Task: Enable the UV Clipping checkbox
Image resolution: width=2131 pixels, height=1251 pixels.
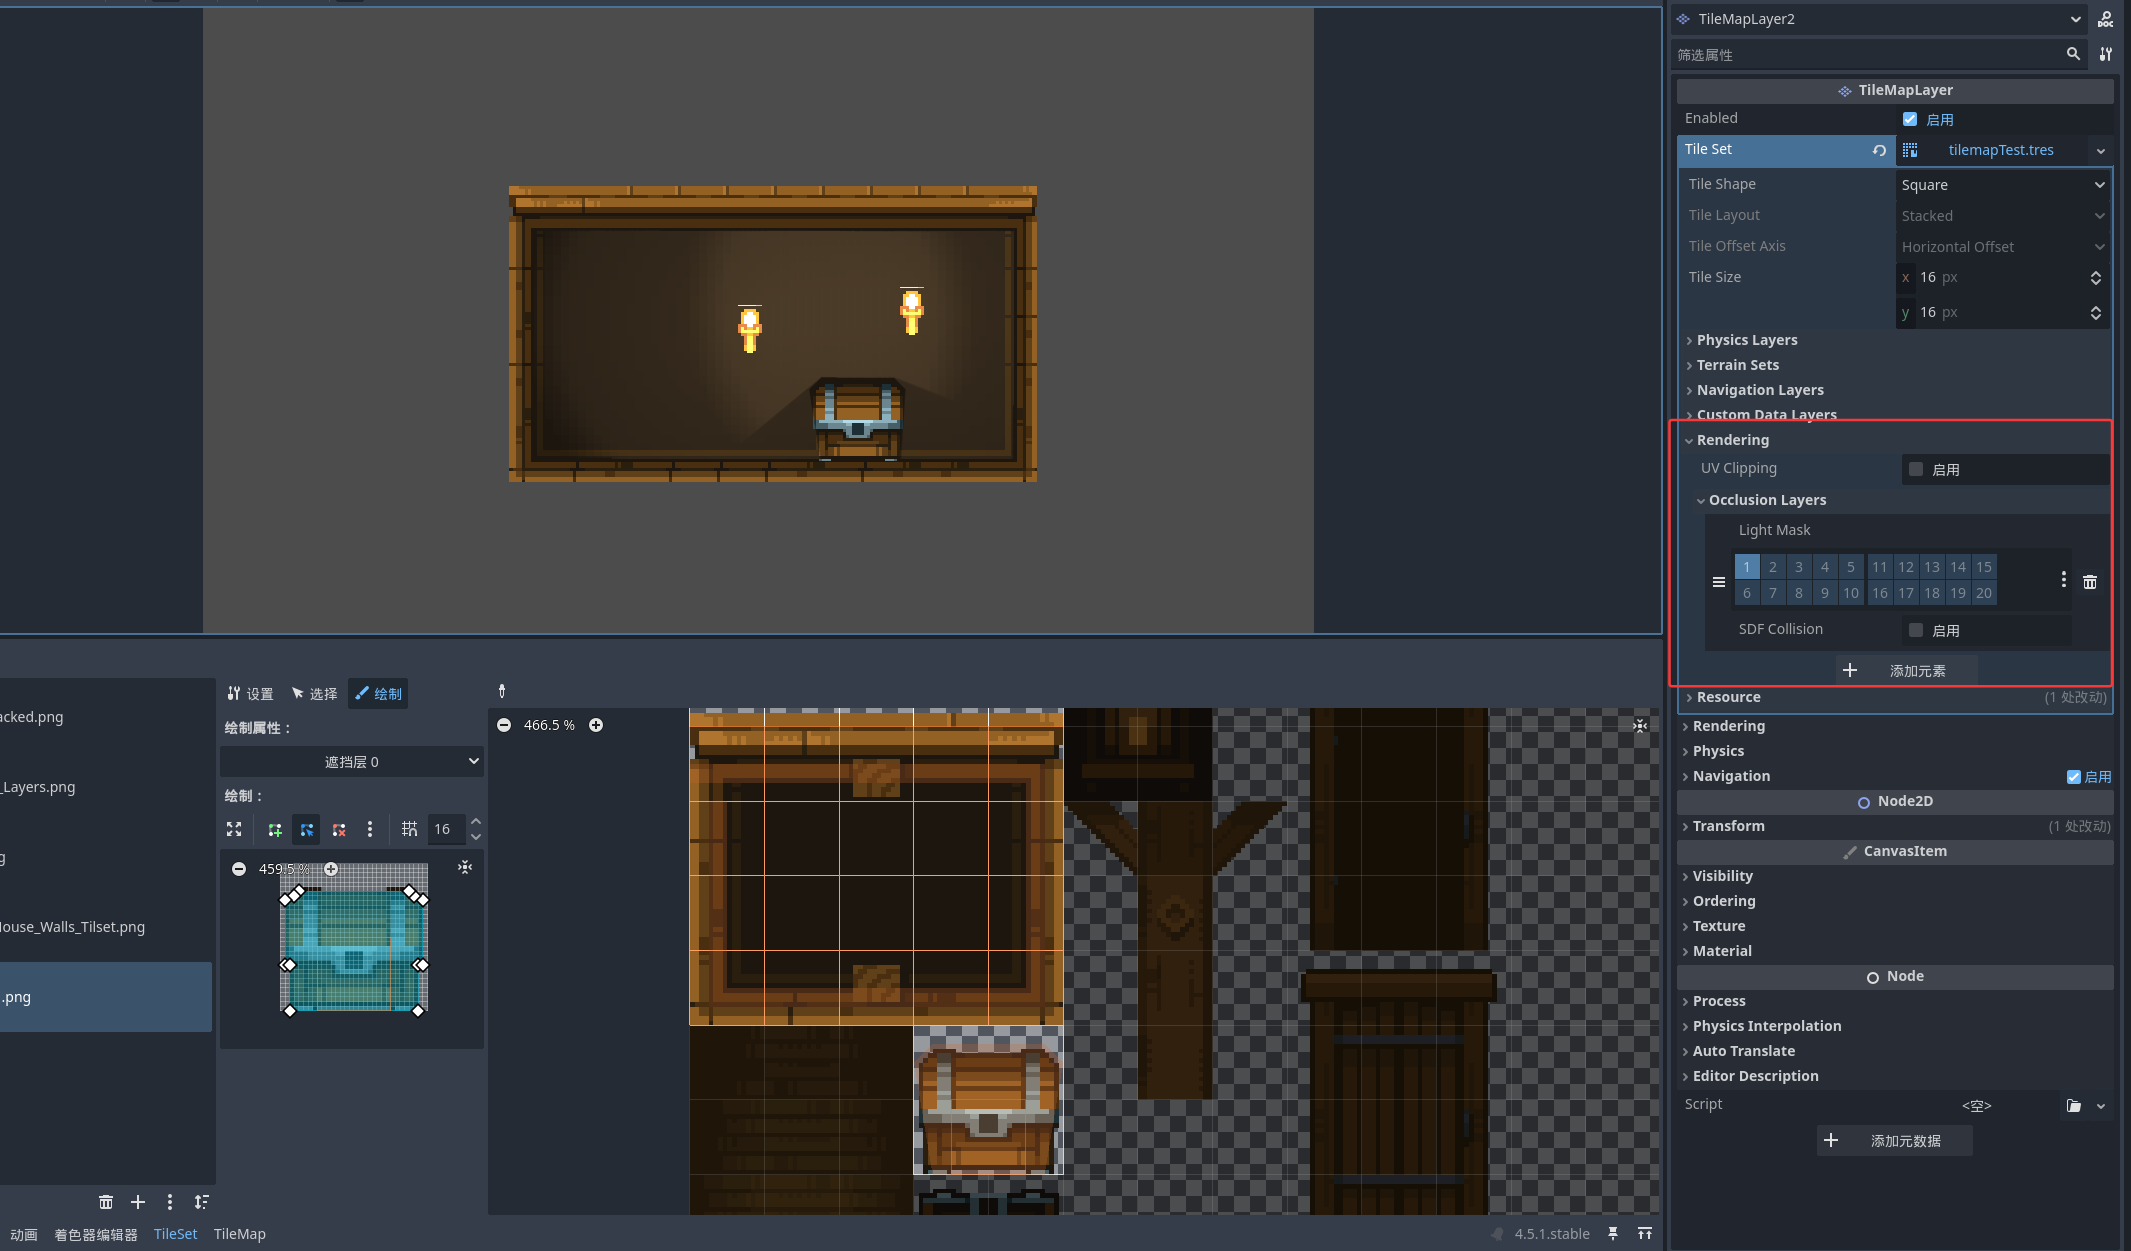Action: point(1916,469)
